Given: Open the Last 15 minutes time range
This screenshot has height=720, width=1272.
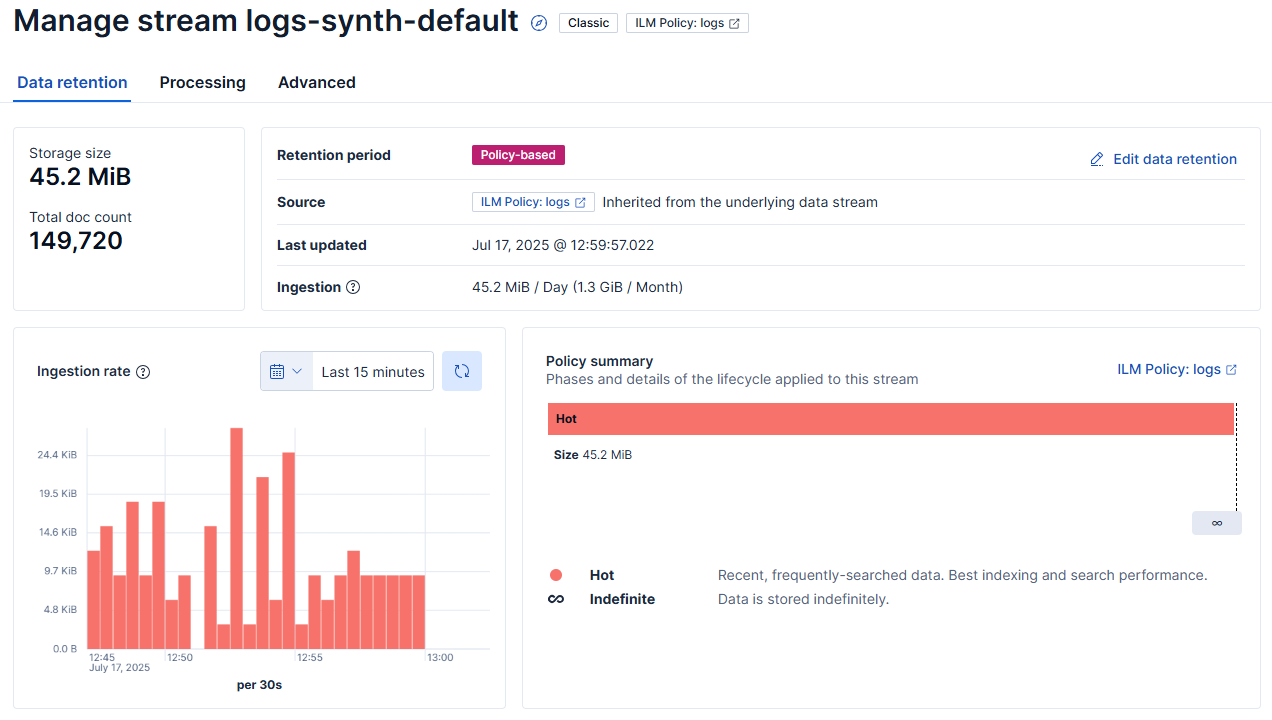Looking at the screenshot, I should (x=373, y=371).
